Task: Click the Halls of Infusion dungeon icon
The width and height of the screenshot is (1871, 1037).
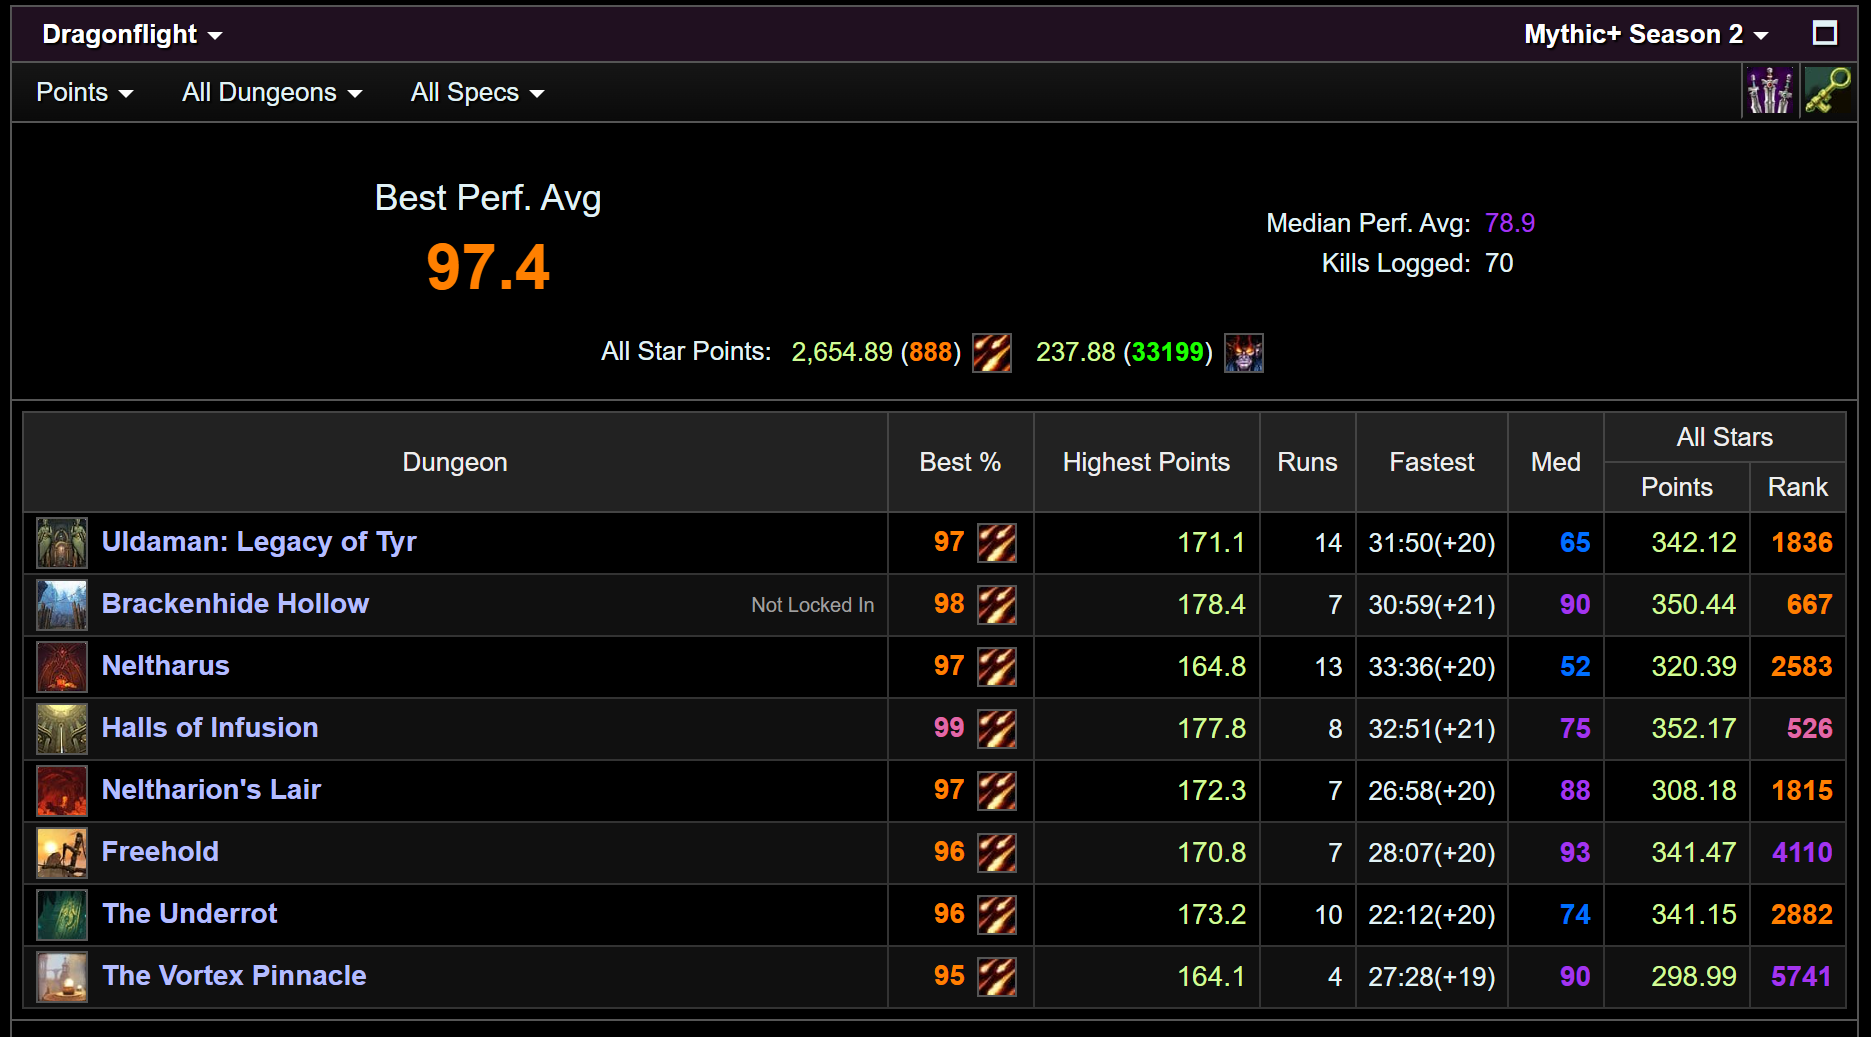Action: (x=61, y=729)
